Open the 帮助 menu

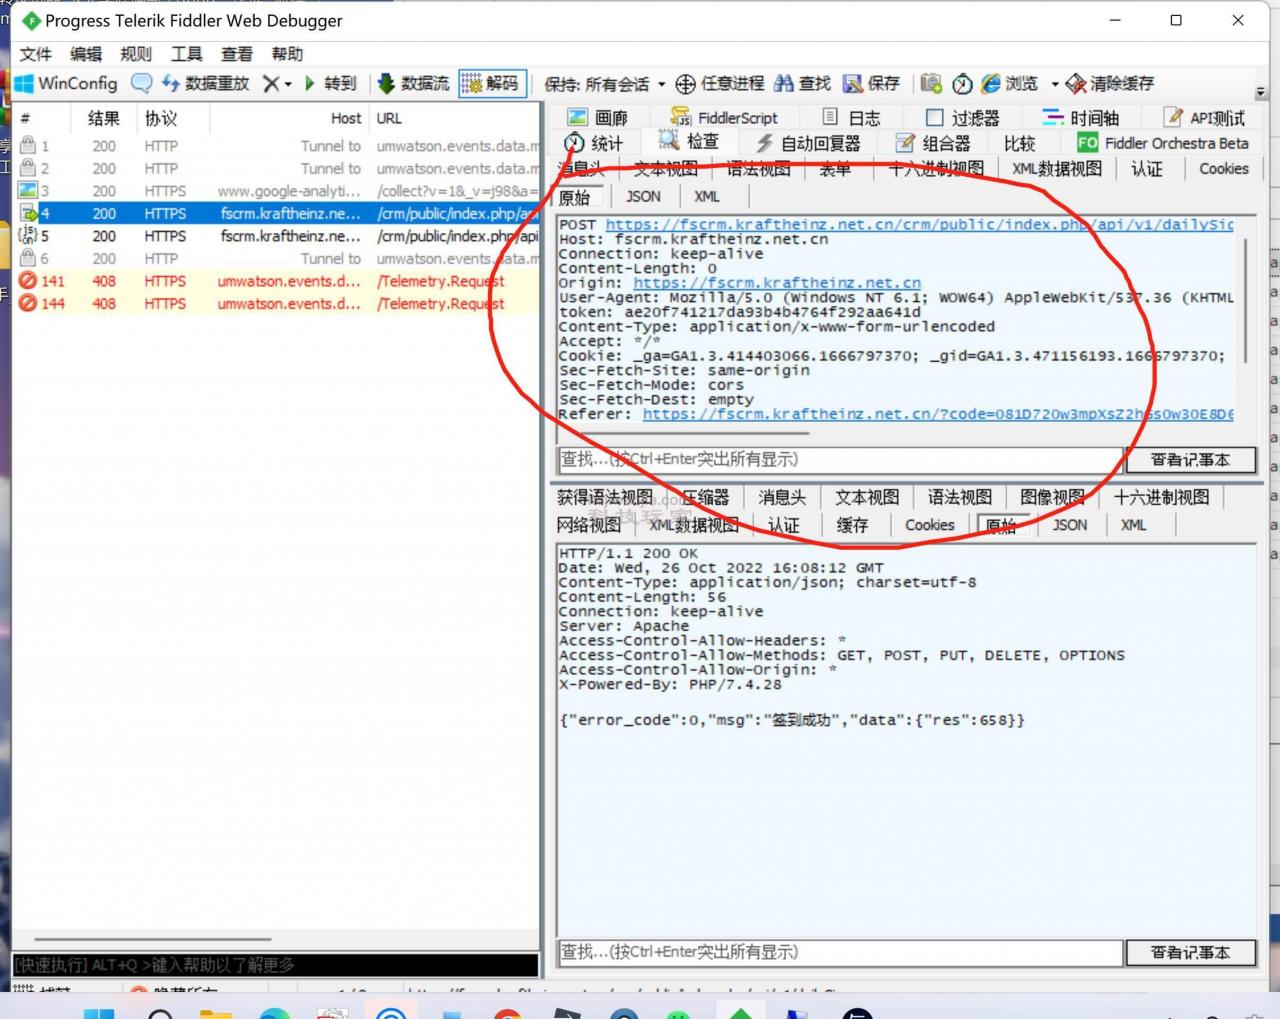click(287, 54)
